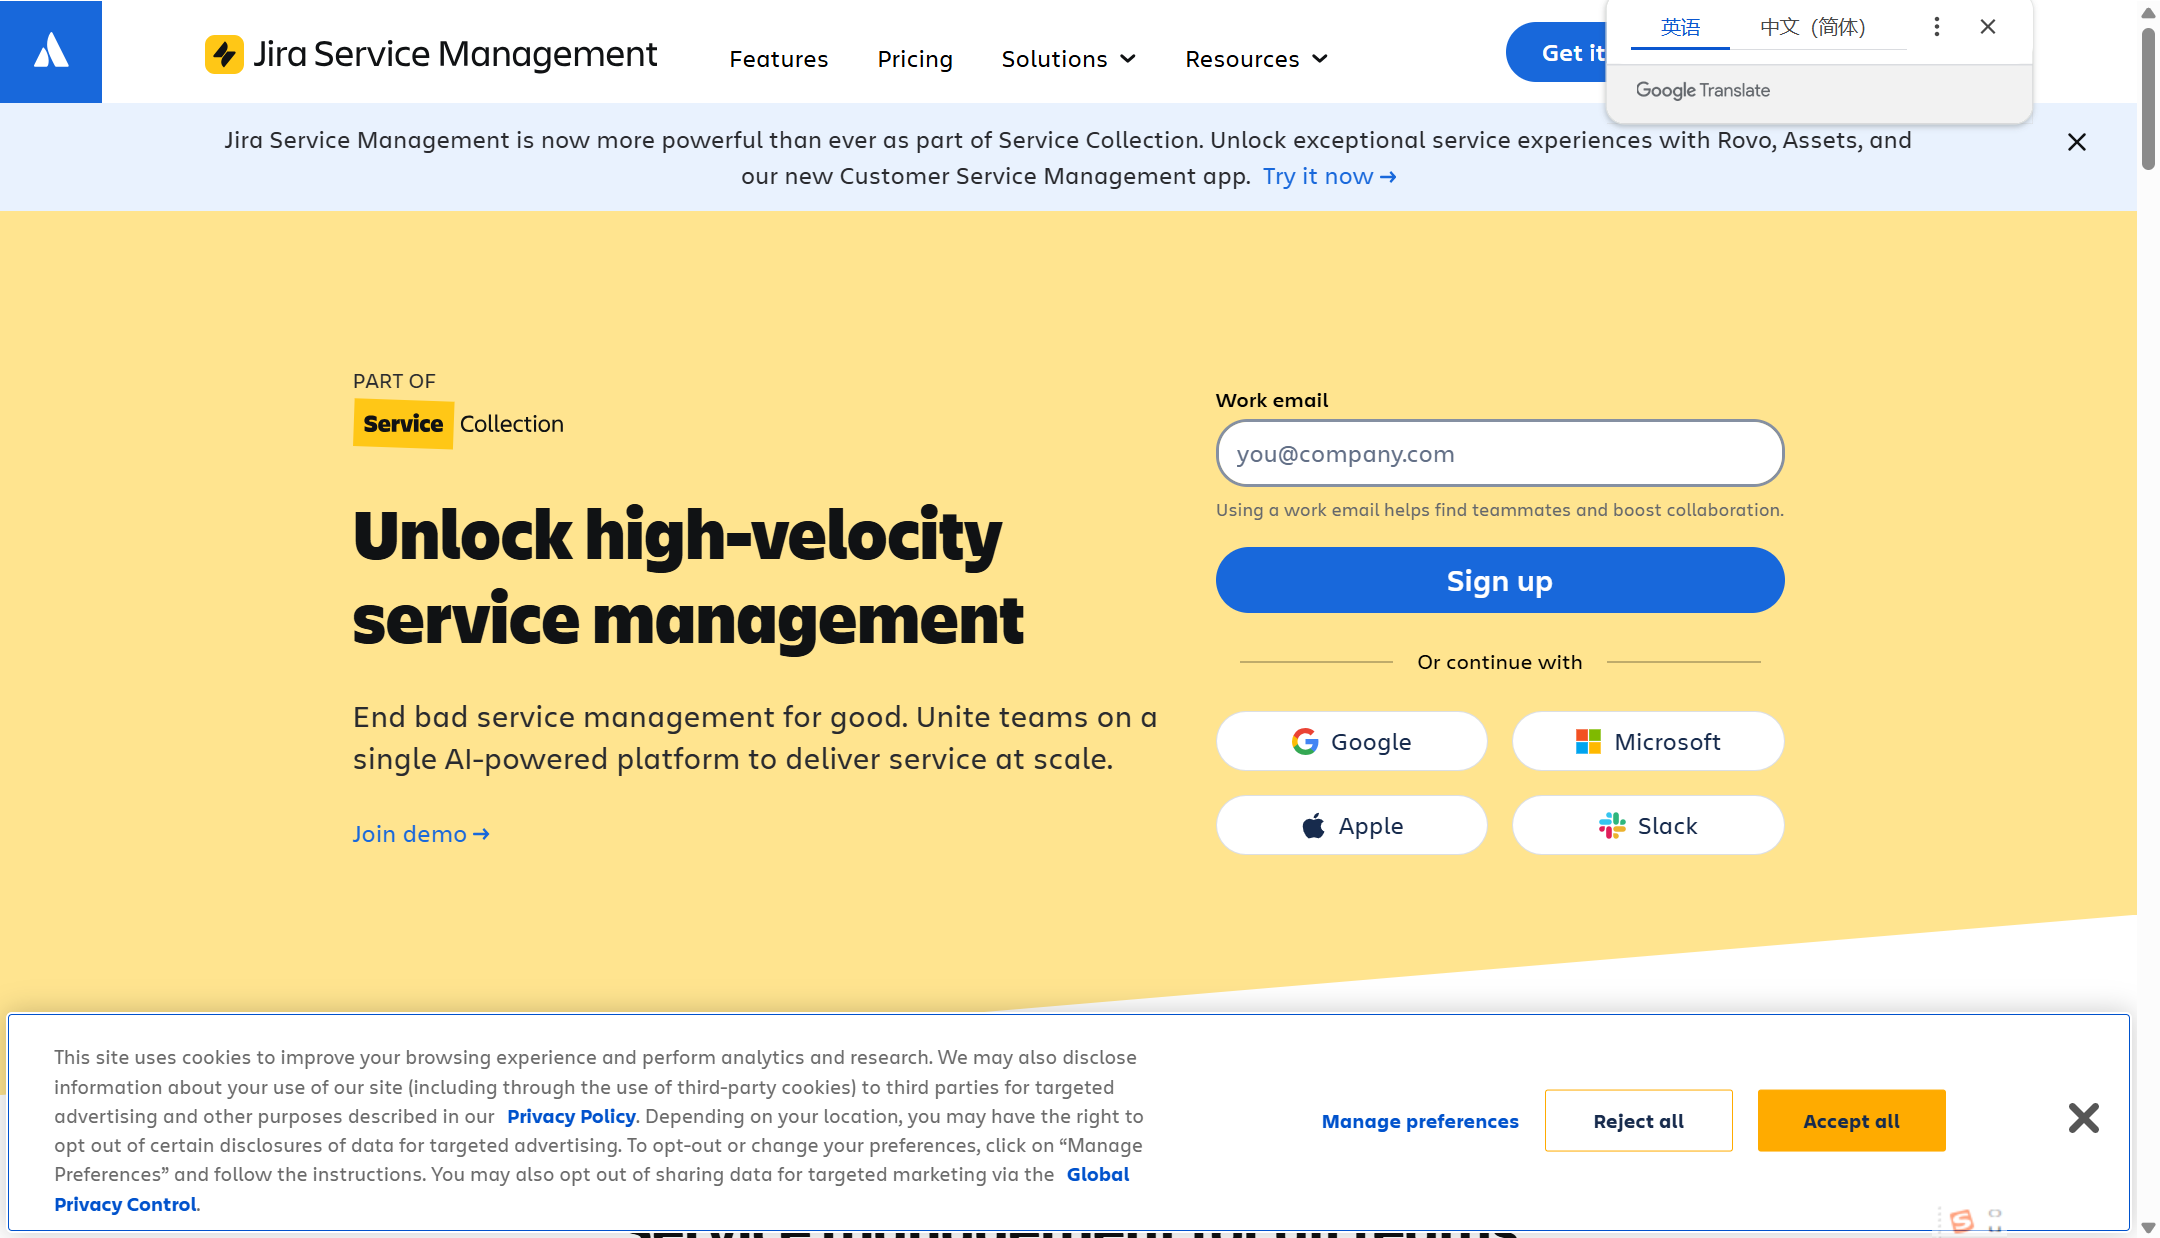Click the blue Sign up button
Screen dimensions: 2160x1238
click(1499, 580)
